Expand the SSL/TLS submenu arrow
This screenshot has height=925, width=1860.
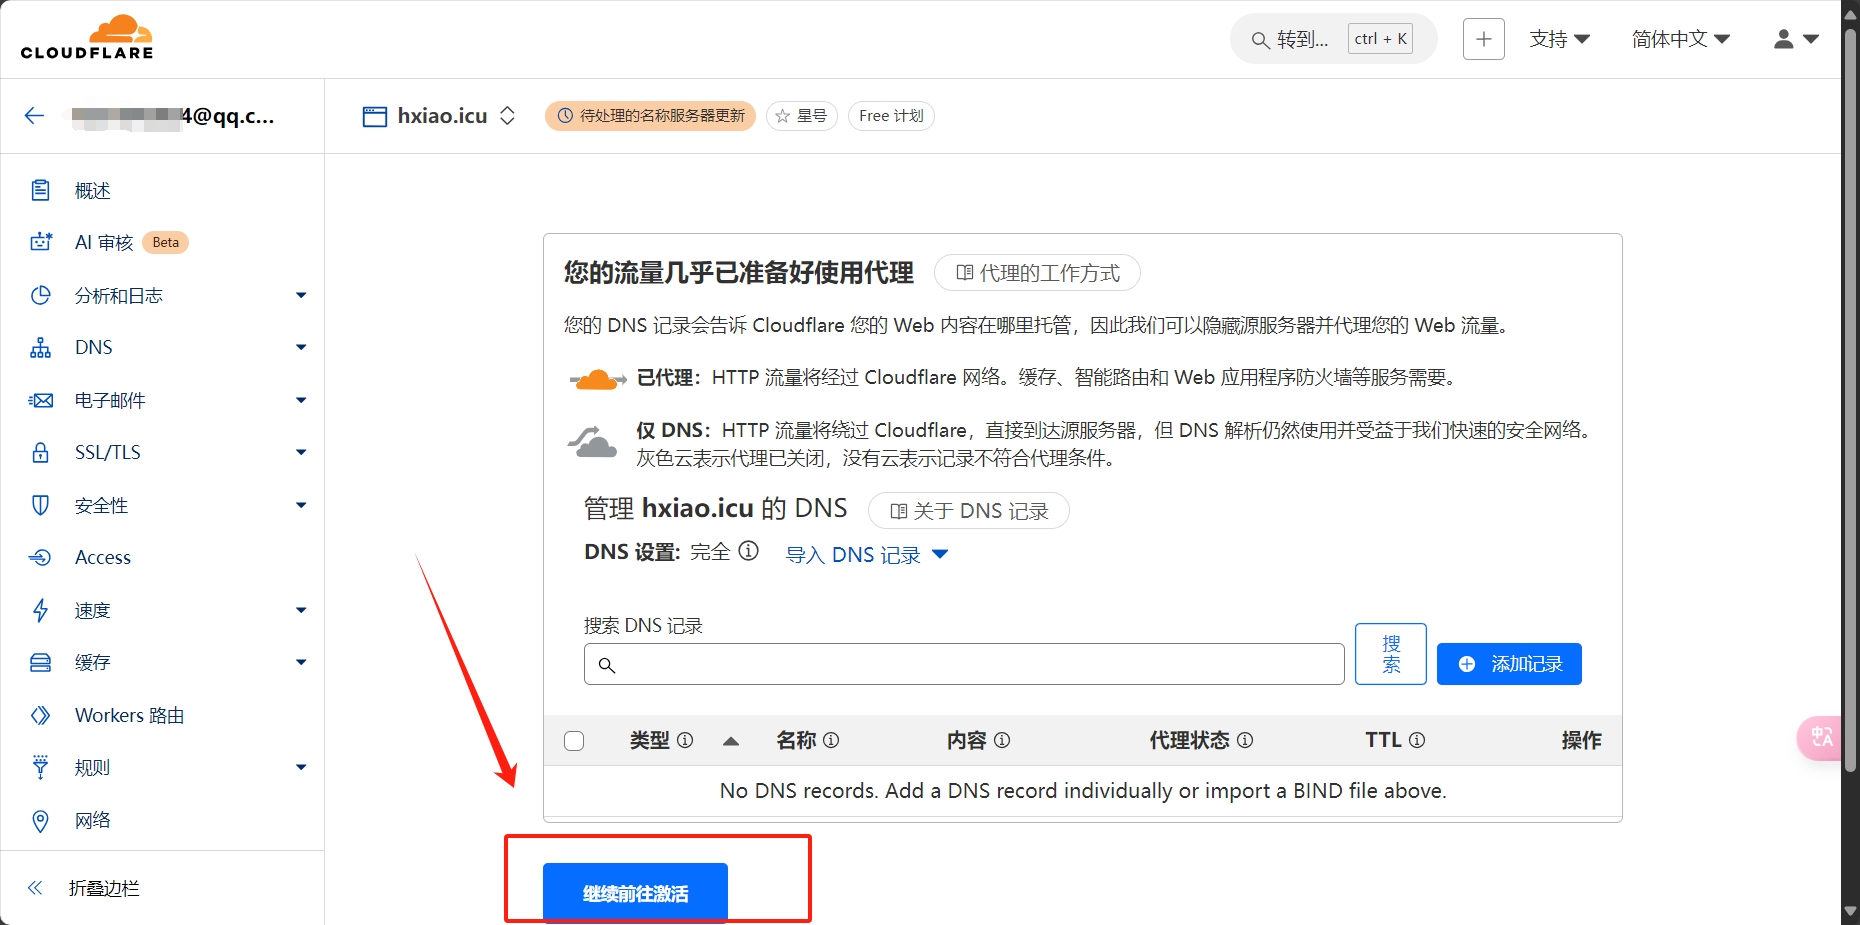click(x=301, y=452)
